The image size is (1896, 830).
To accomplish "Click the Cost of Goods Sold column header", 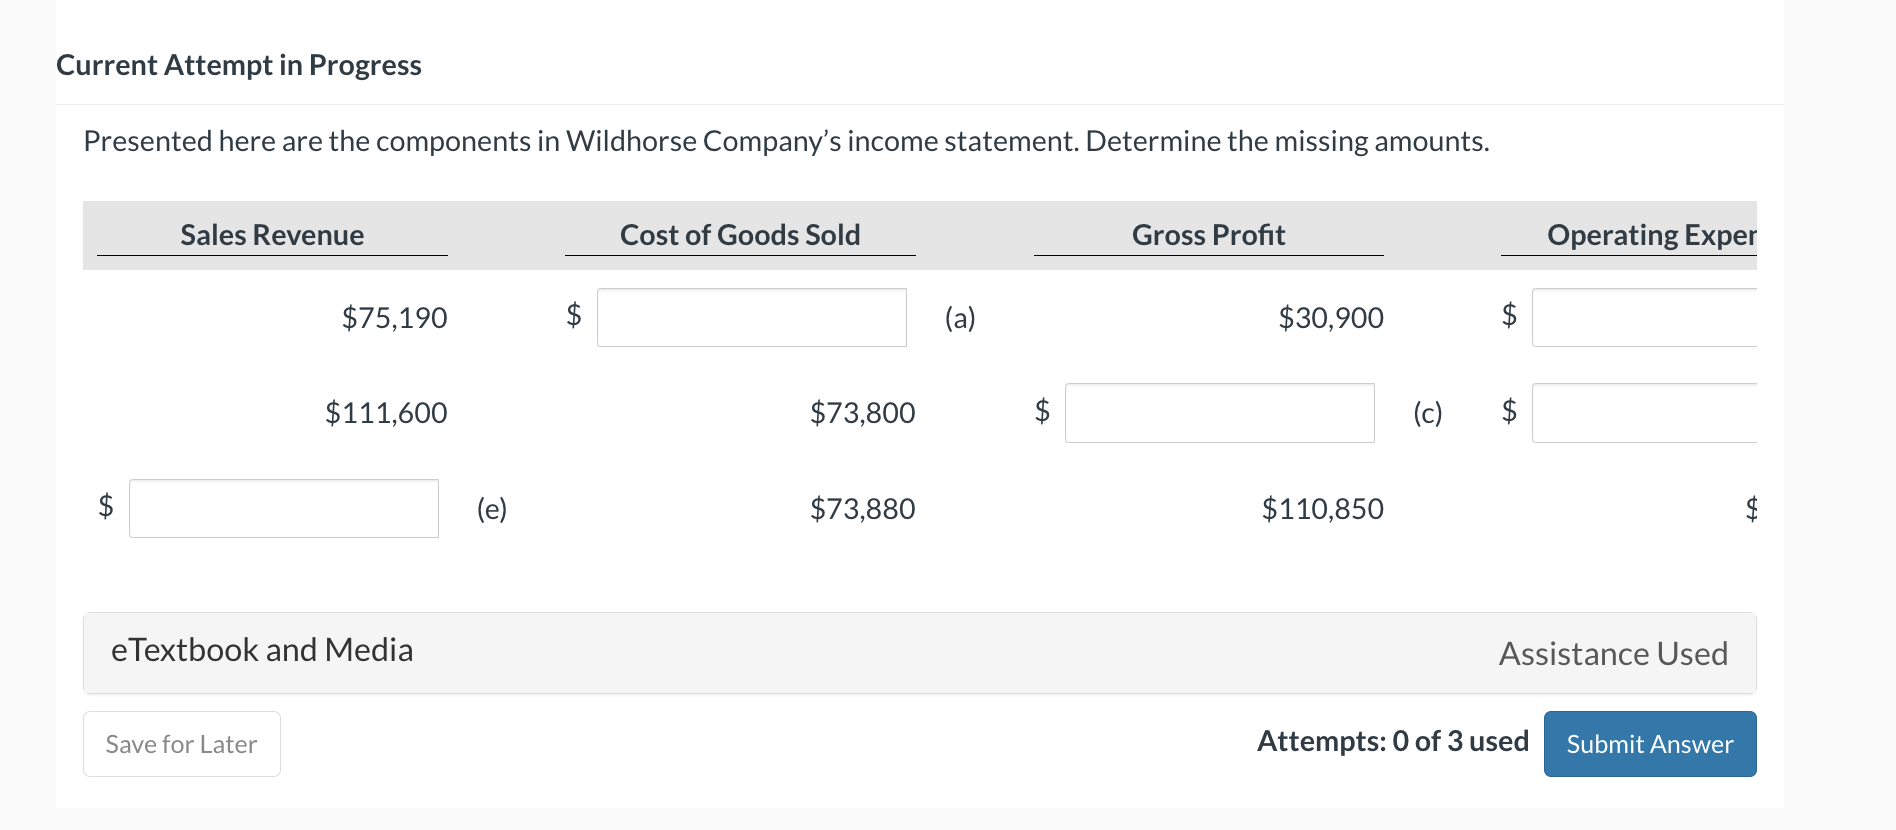I will pos(740,235).
